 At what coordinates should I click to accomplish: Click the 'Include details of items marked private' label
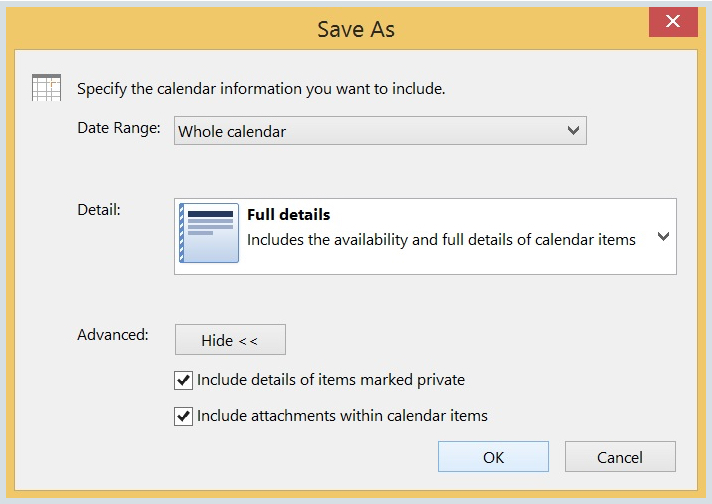(x=330, y=380)
